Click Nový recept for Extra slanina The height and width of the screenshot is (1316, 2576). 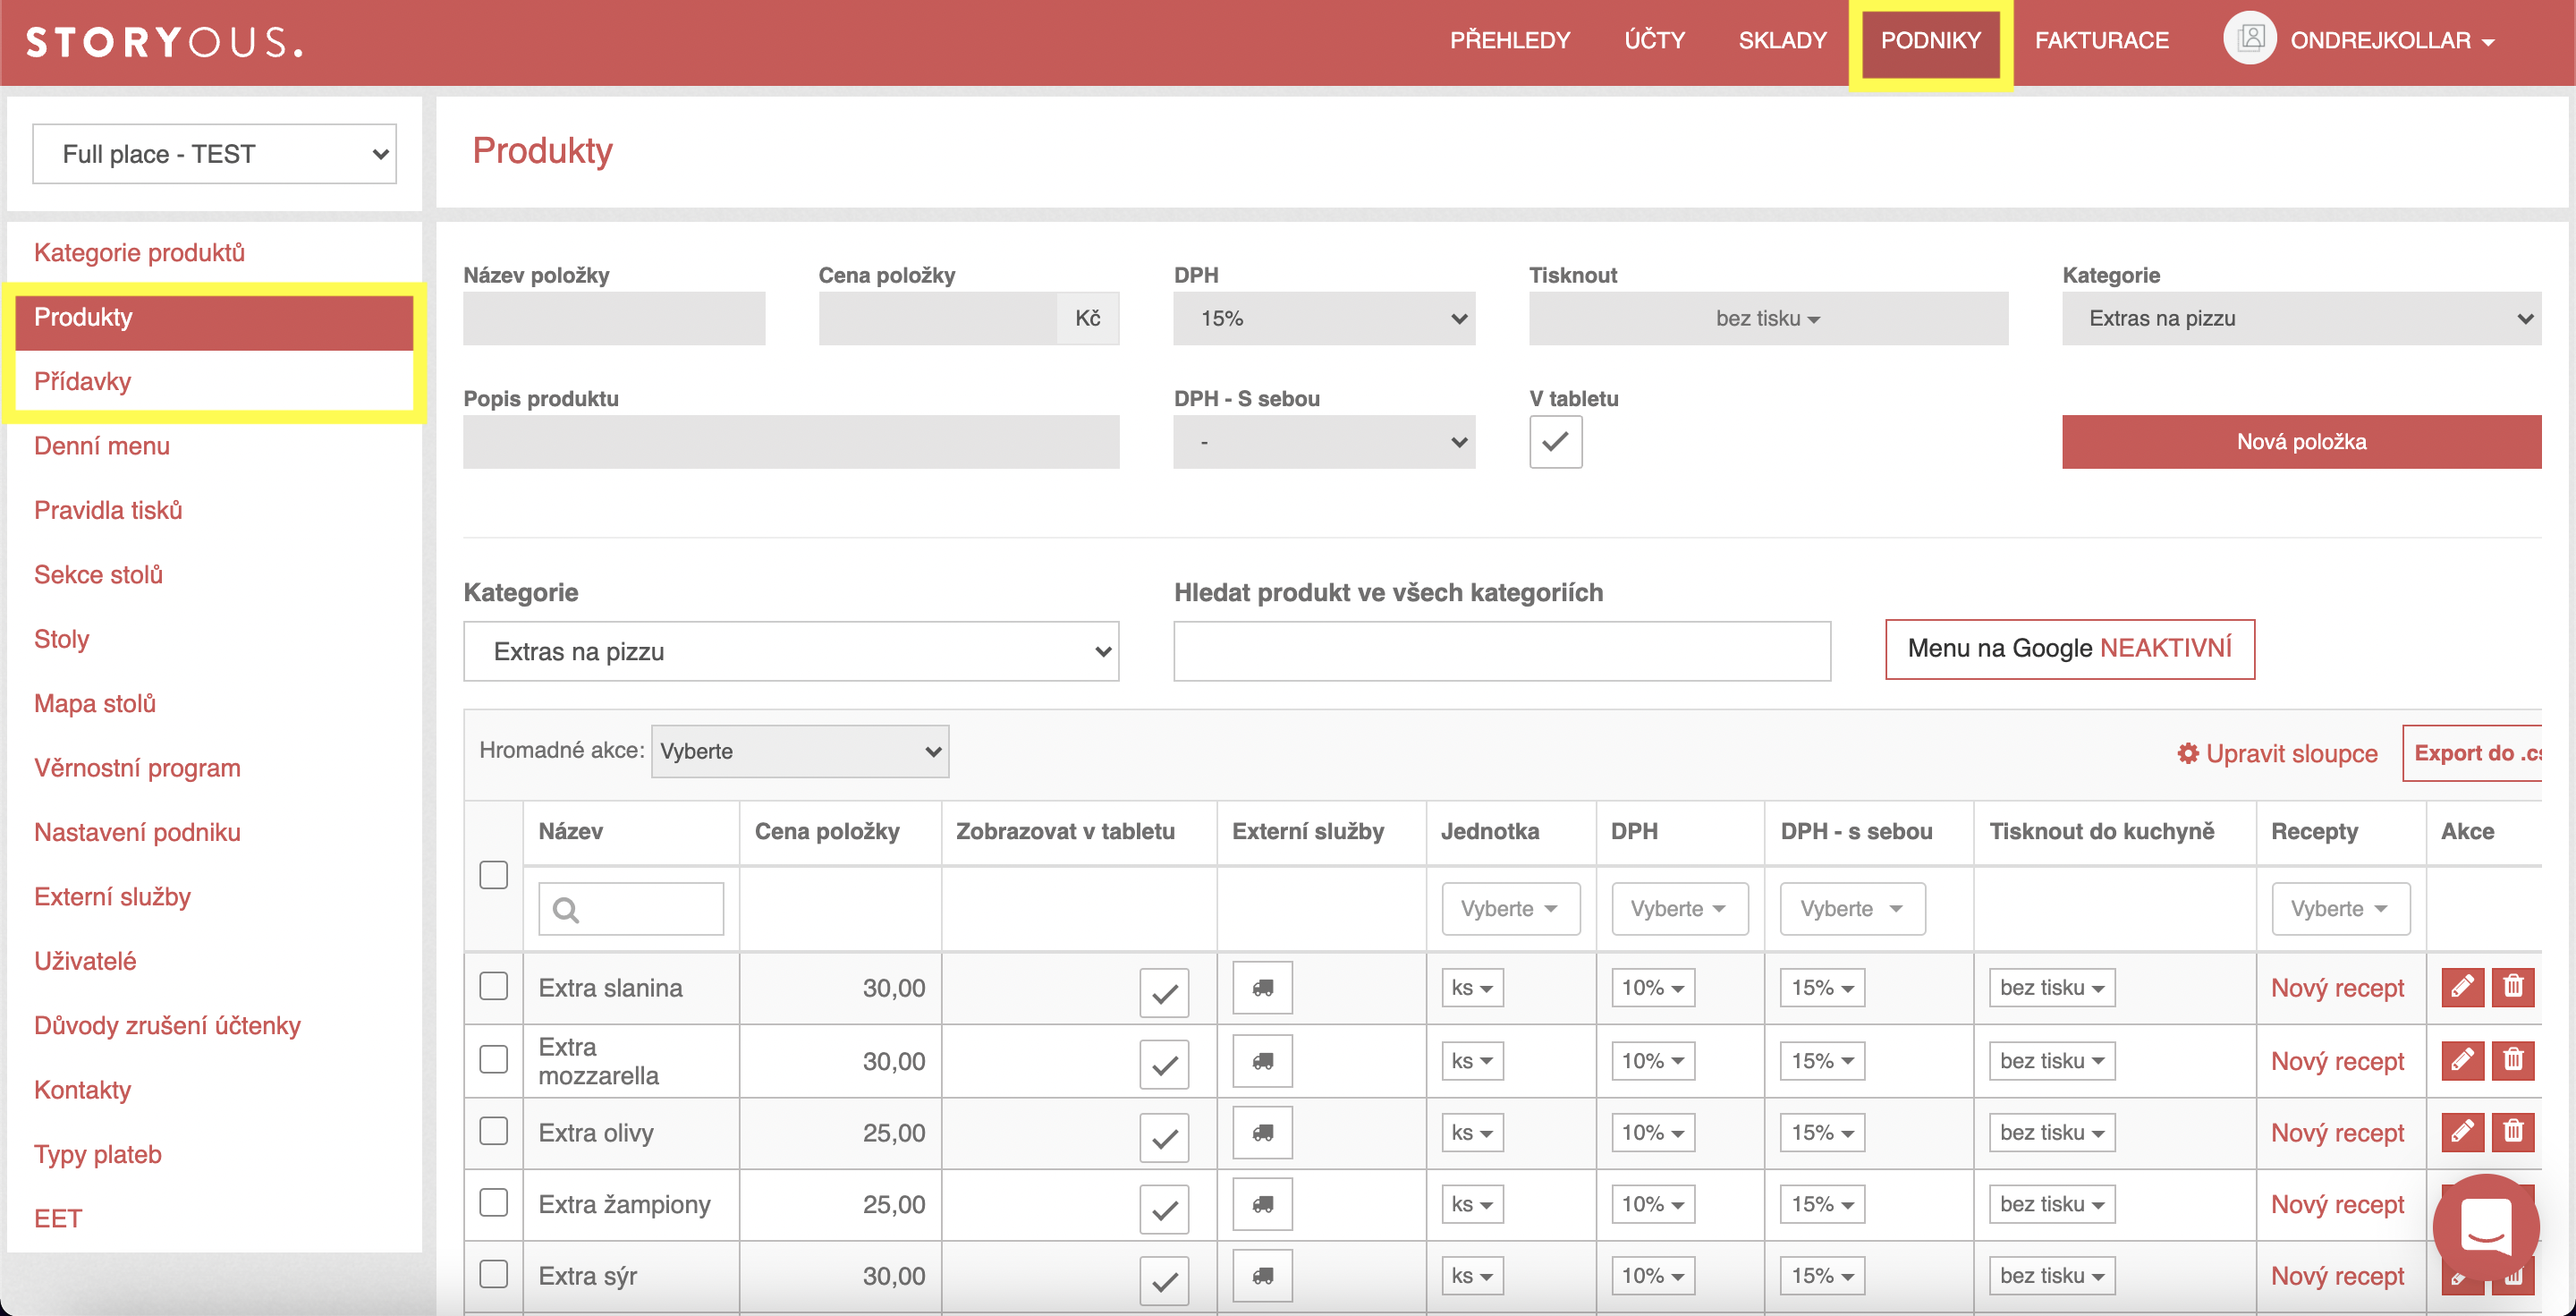[x=2337, y=988]
